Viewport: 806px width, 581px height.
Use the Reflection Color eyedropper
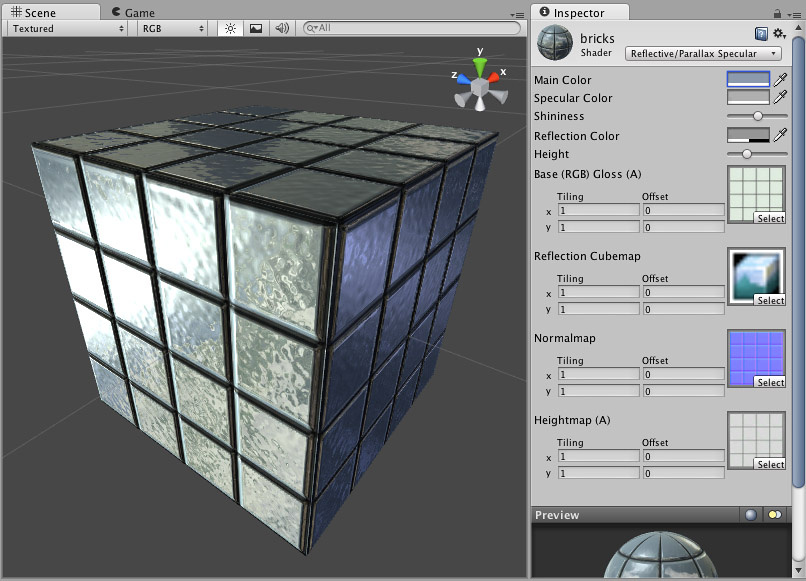click(781, 136)
